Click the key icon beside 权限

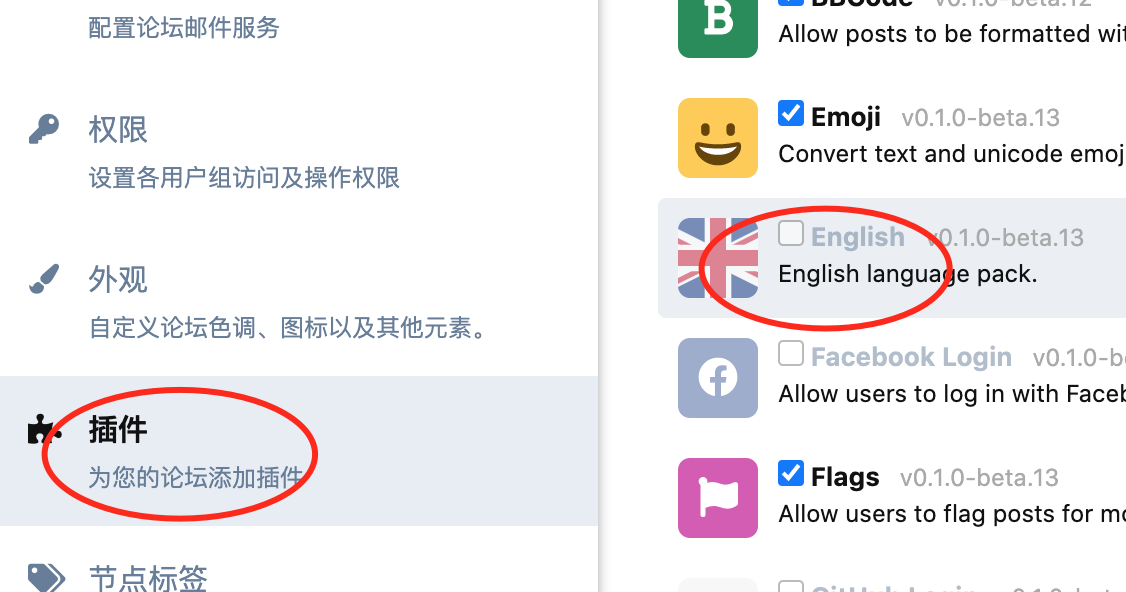[44, 129]
